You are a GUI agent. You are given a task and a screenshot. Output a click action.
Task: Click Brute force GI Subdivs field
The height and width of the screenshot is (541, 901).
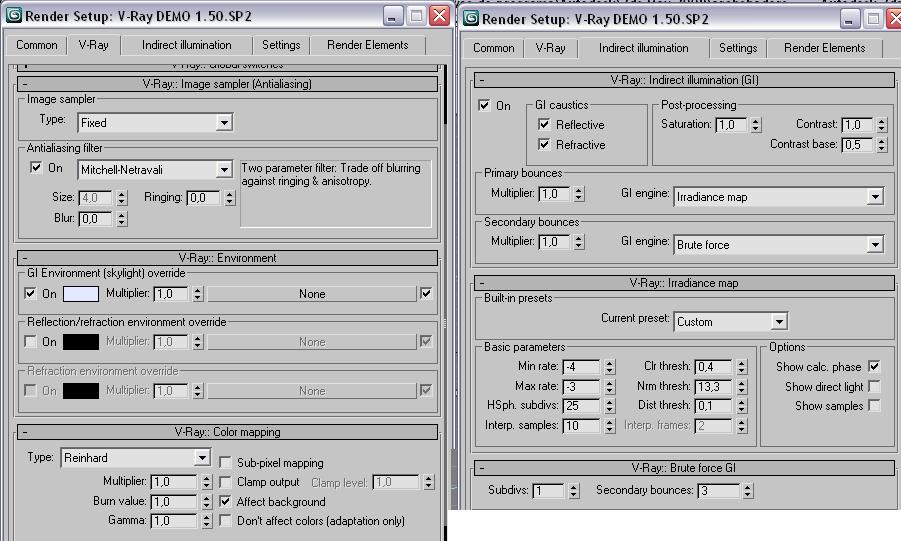click(x=549, y=491)
